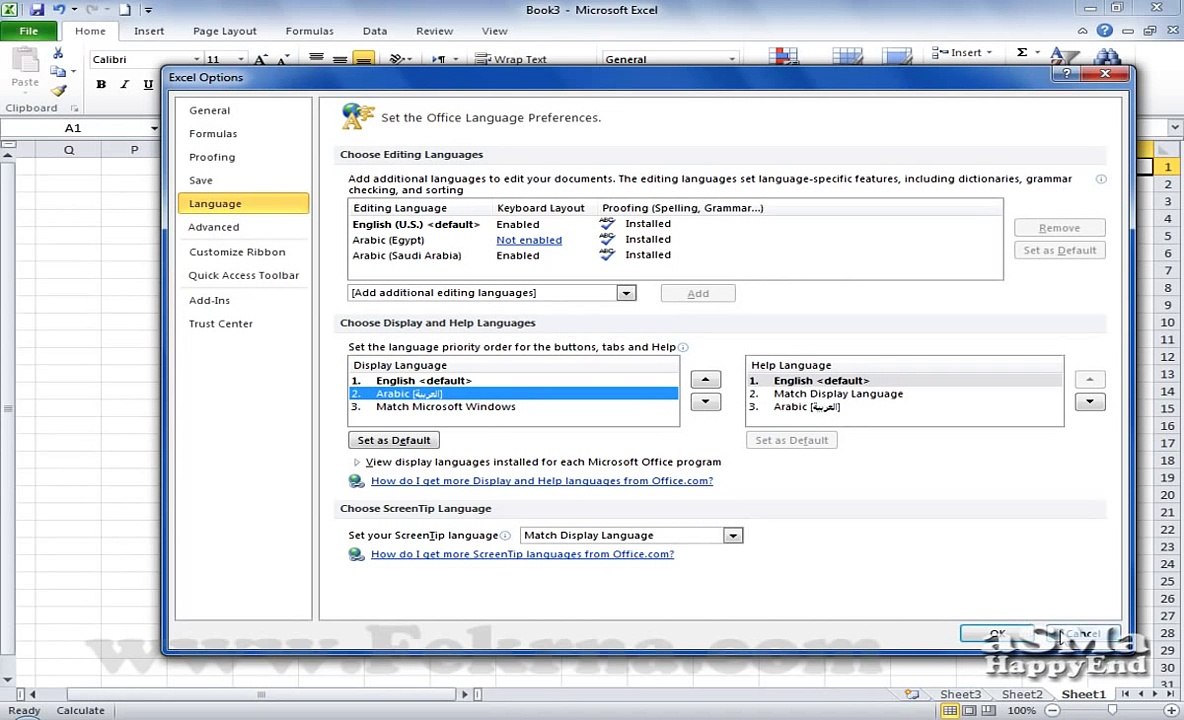Click the zoom slider handle in status bar
The width and height of the screenshot is (1184, 720).
pyautogui.click(x=1112, y=710)
